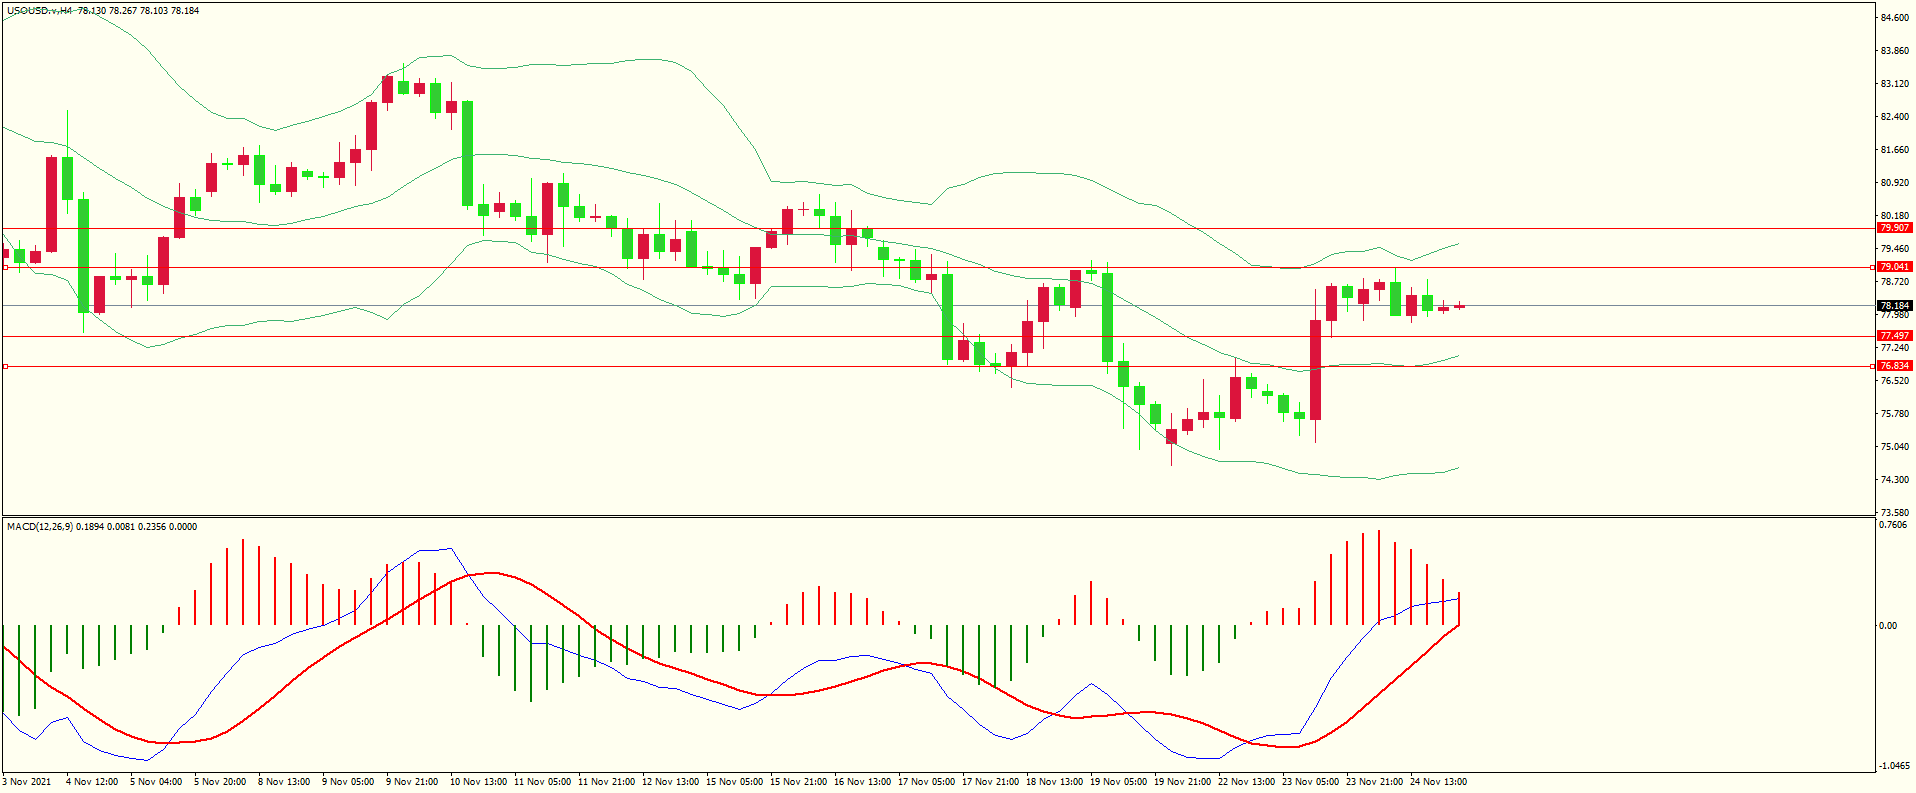Click the 19 Nov 05:00 time label
1916x793 pixels.
point(1118,782)
